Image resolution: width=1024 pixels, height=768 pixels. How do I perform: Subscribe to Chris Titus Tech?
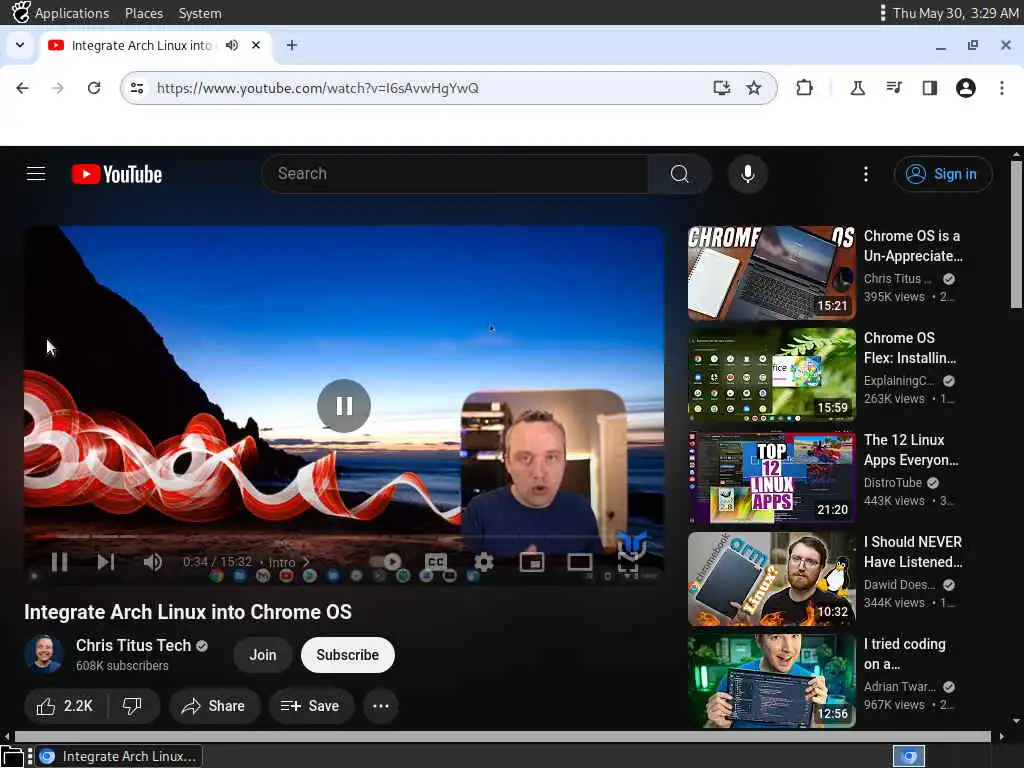point(347,654)
